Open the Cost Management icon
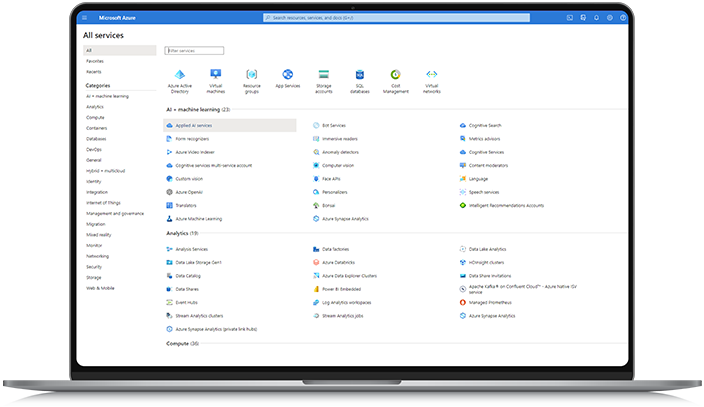 tap(396, 74)
